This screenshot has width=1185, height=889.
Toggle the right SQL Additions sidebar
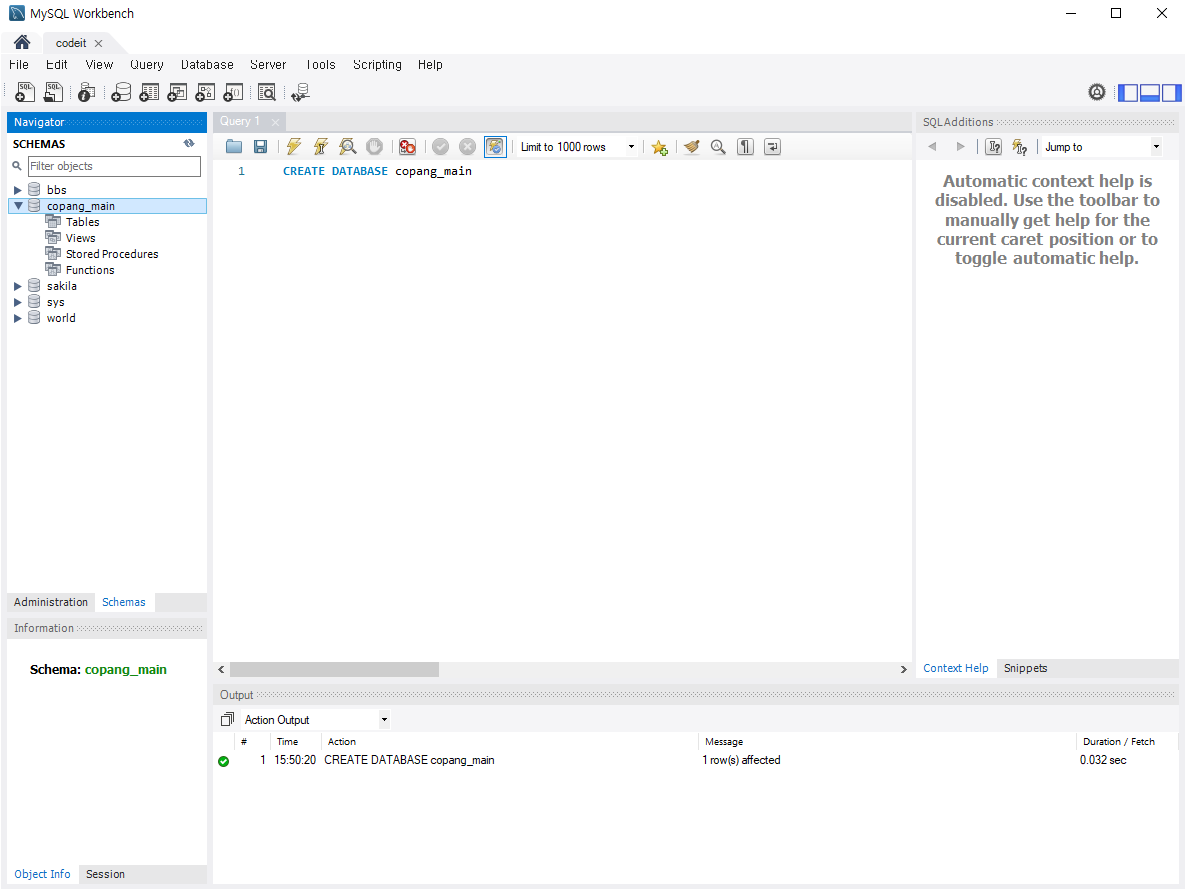1171,92
